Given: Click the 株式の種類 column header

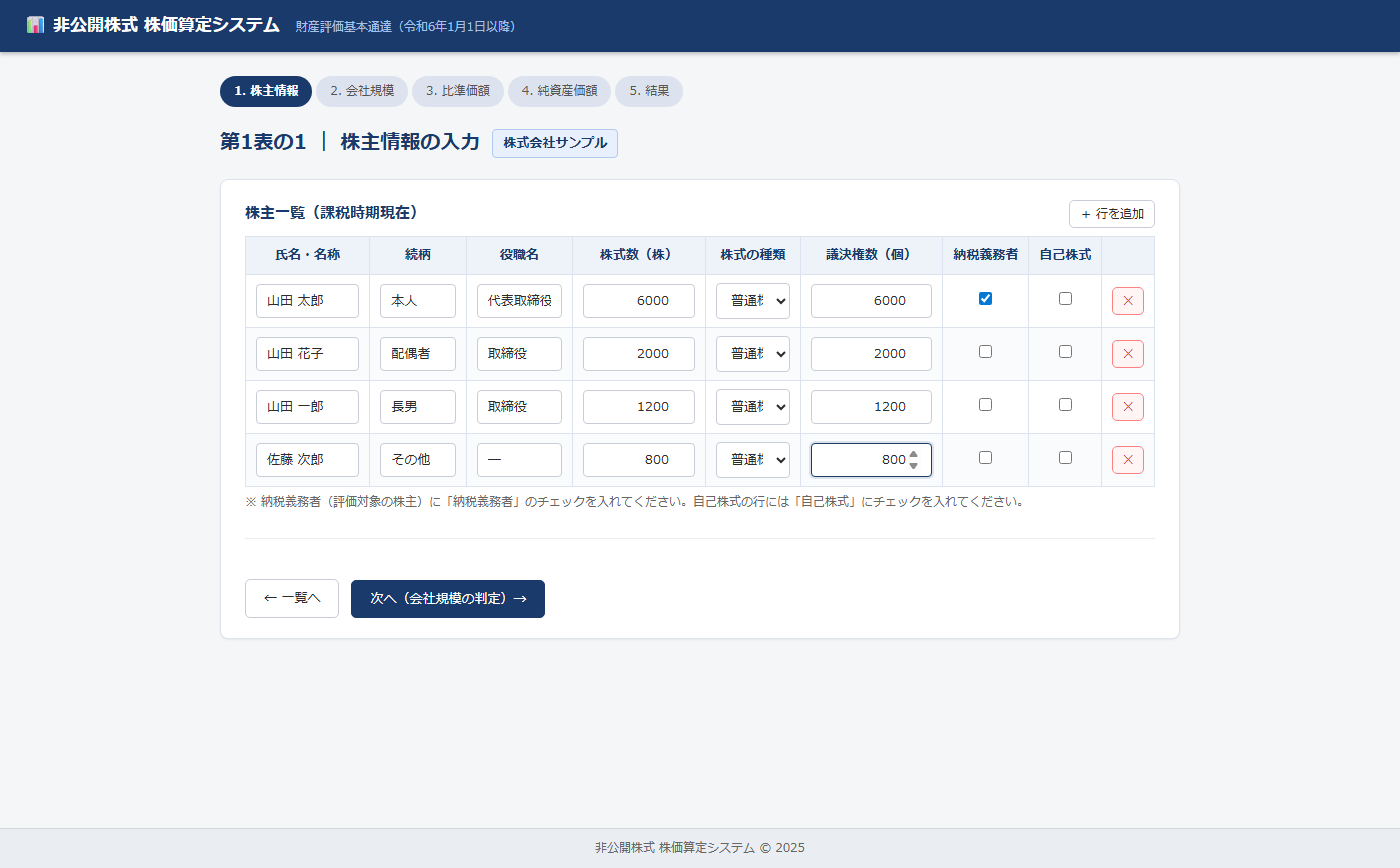Looking at the screenshot, I should pos(753,255).
